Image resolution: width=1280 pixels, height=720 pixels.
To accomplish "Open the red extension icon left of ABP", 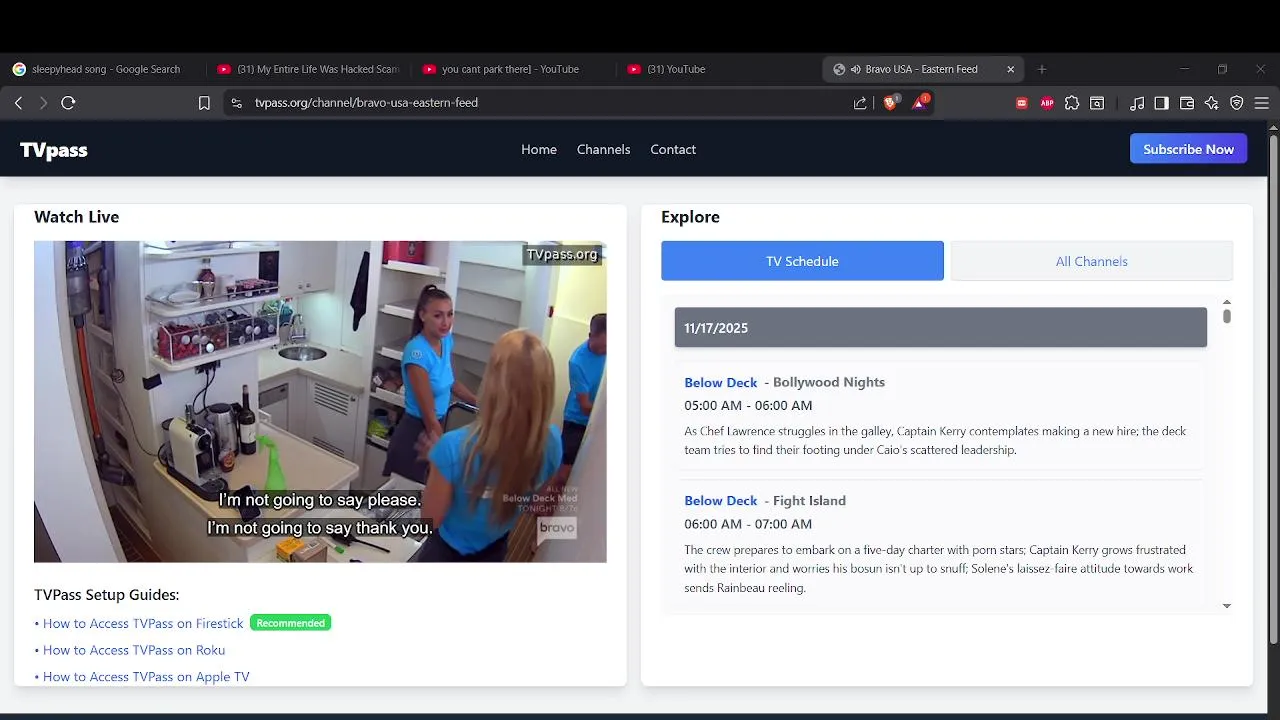I will tap(1022, 103).
